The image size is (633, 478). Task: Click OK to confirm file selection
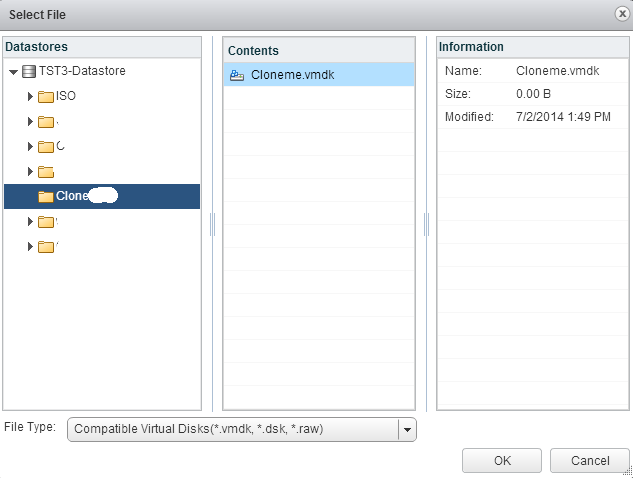click(x=502, y=461)
